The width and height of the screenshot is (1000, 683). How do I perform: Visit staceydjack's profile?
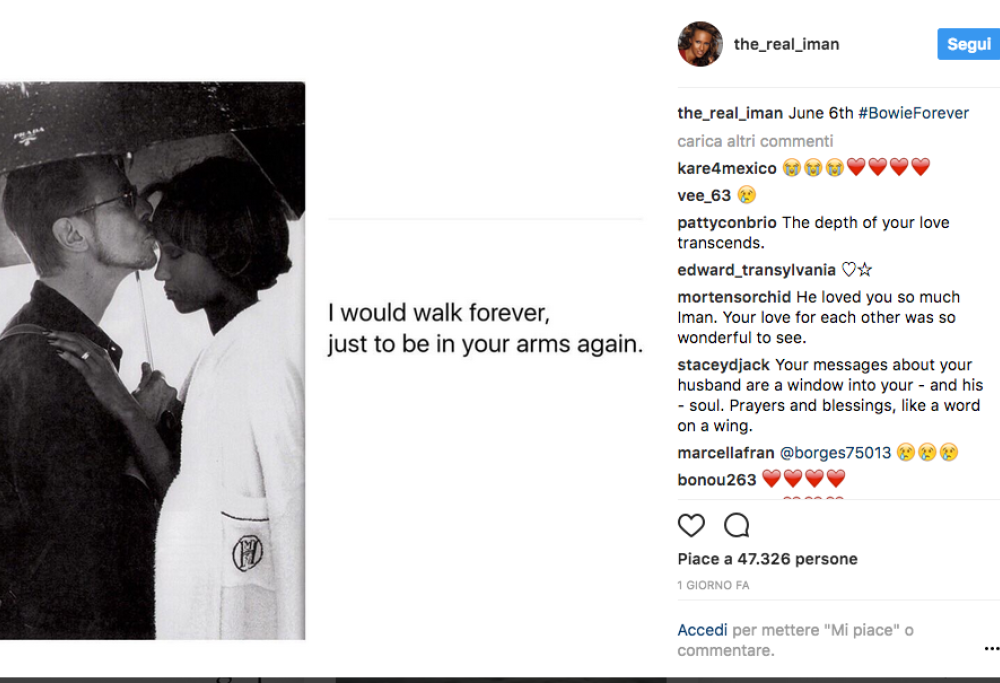pyautogui.click(x=724, y=365)
